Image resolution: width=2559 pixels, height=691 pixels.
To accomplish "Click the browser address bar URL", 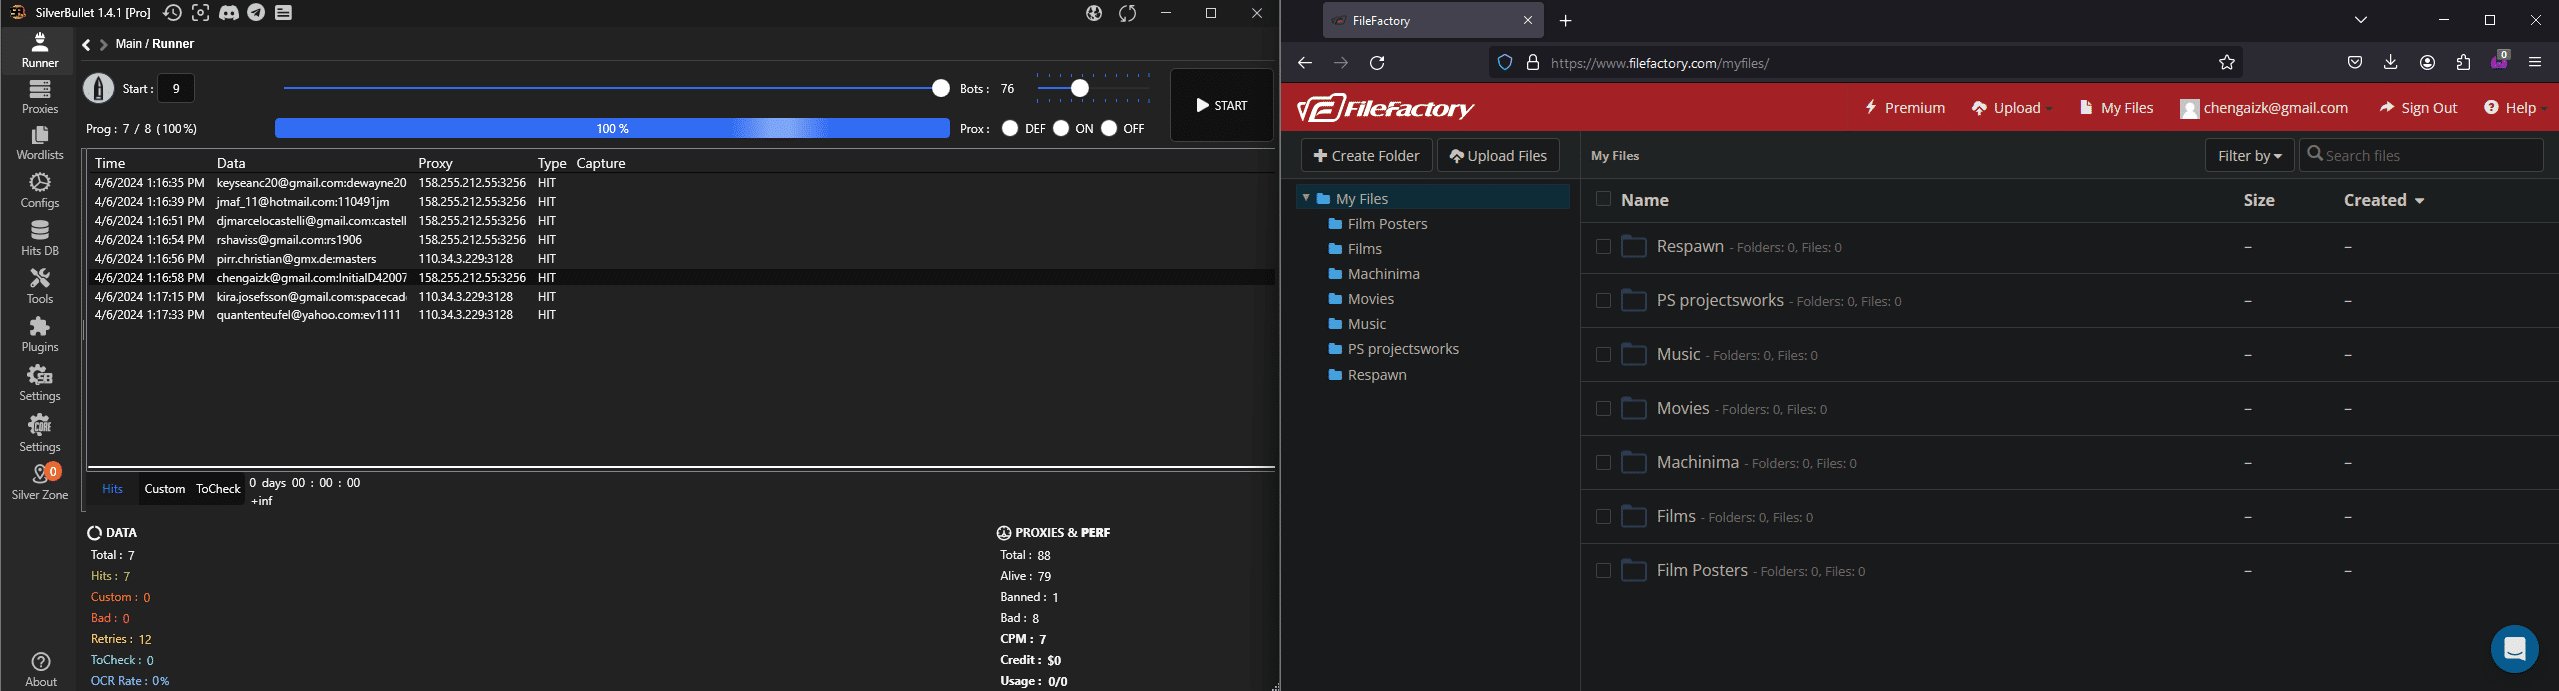I will 1660,63.
